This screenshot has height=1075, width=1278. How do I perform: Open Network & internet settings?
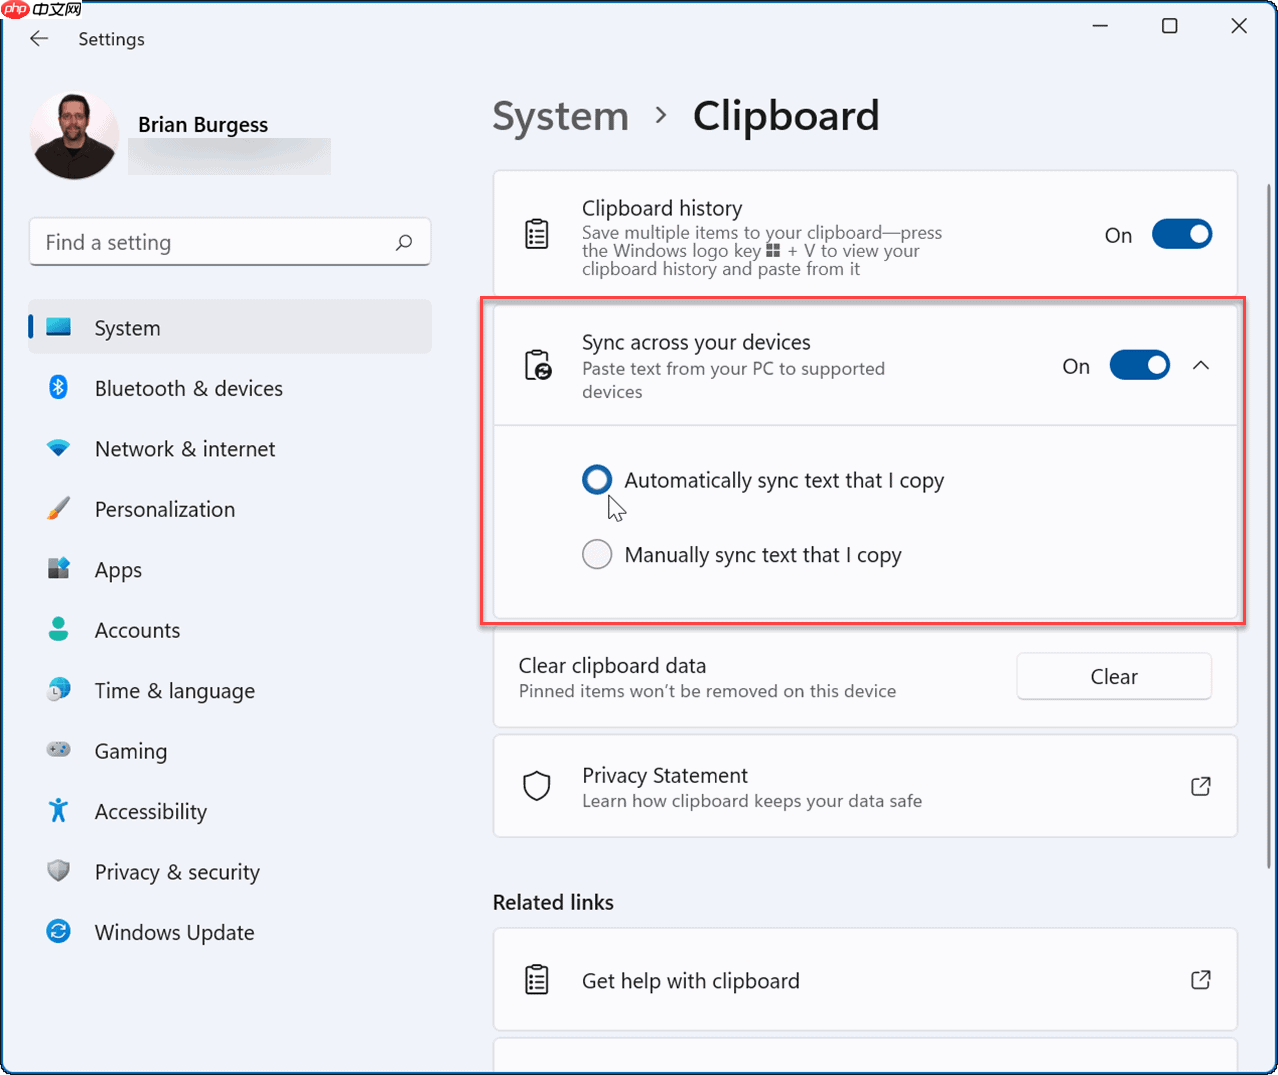click(184, 449)
